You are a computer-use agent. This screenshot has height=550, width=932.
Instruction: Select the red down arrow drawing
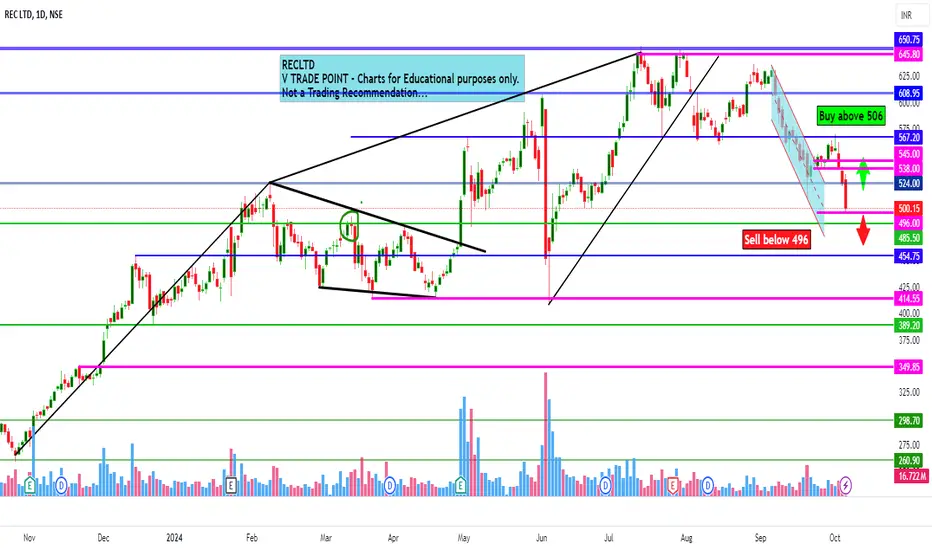(863, 231)
